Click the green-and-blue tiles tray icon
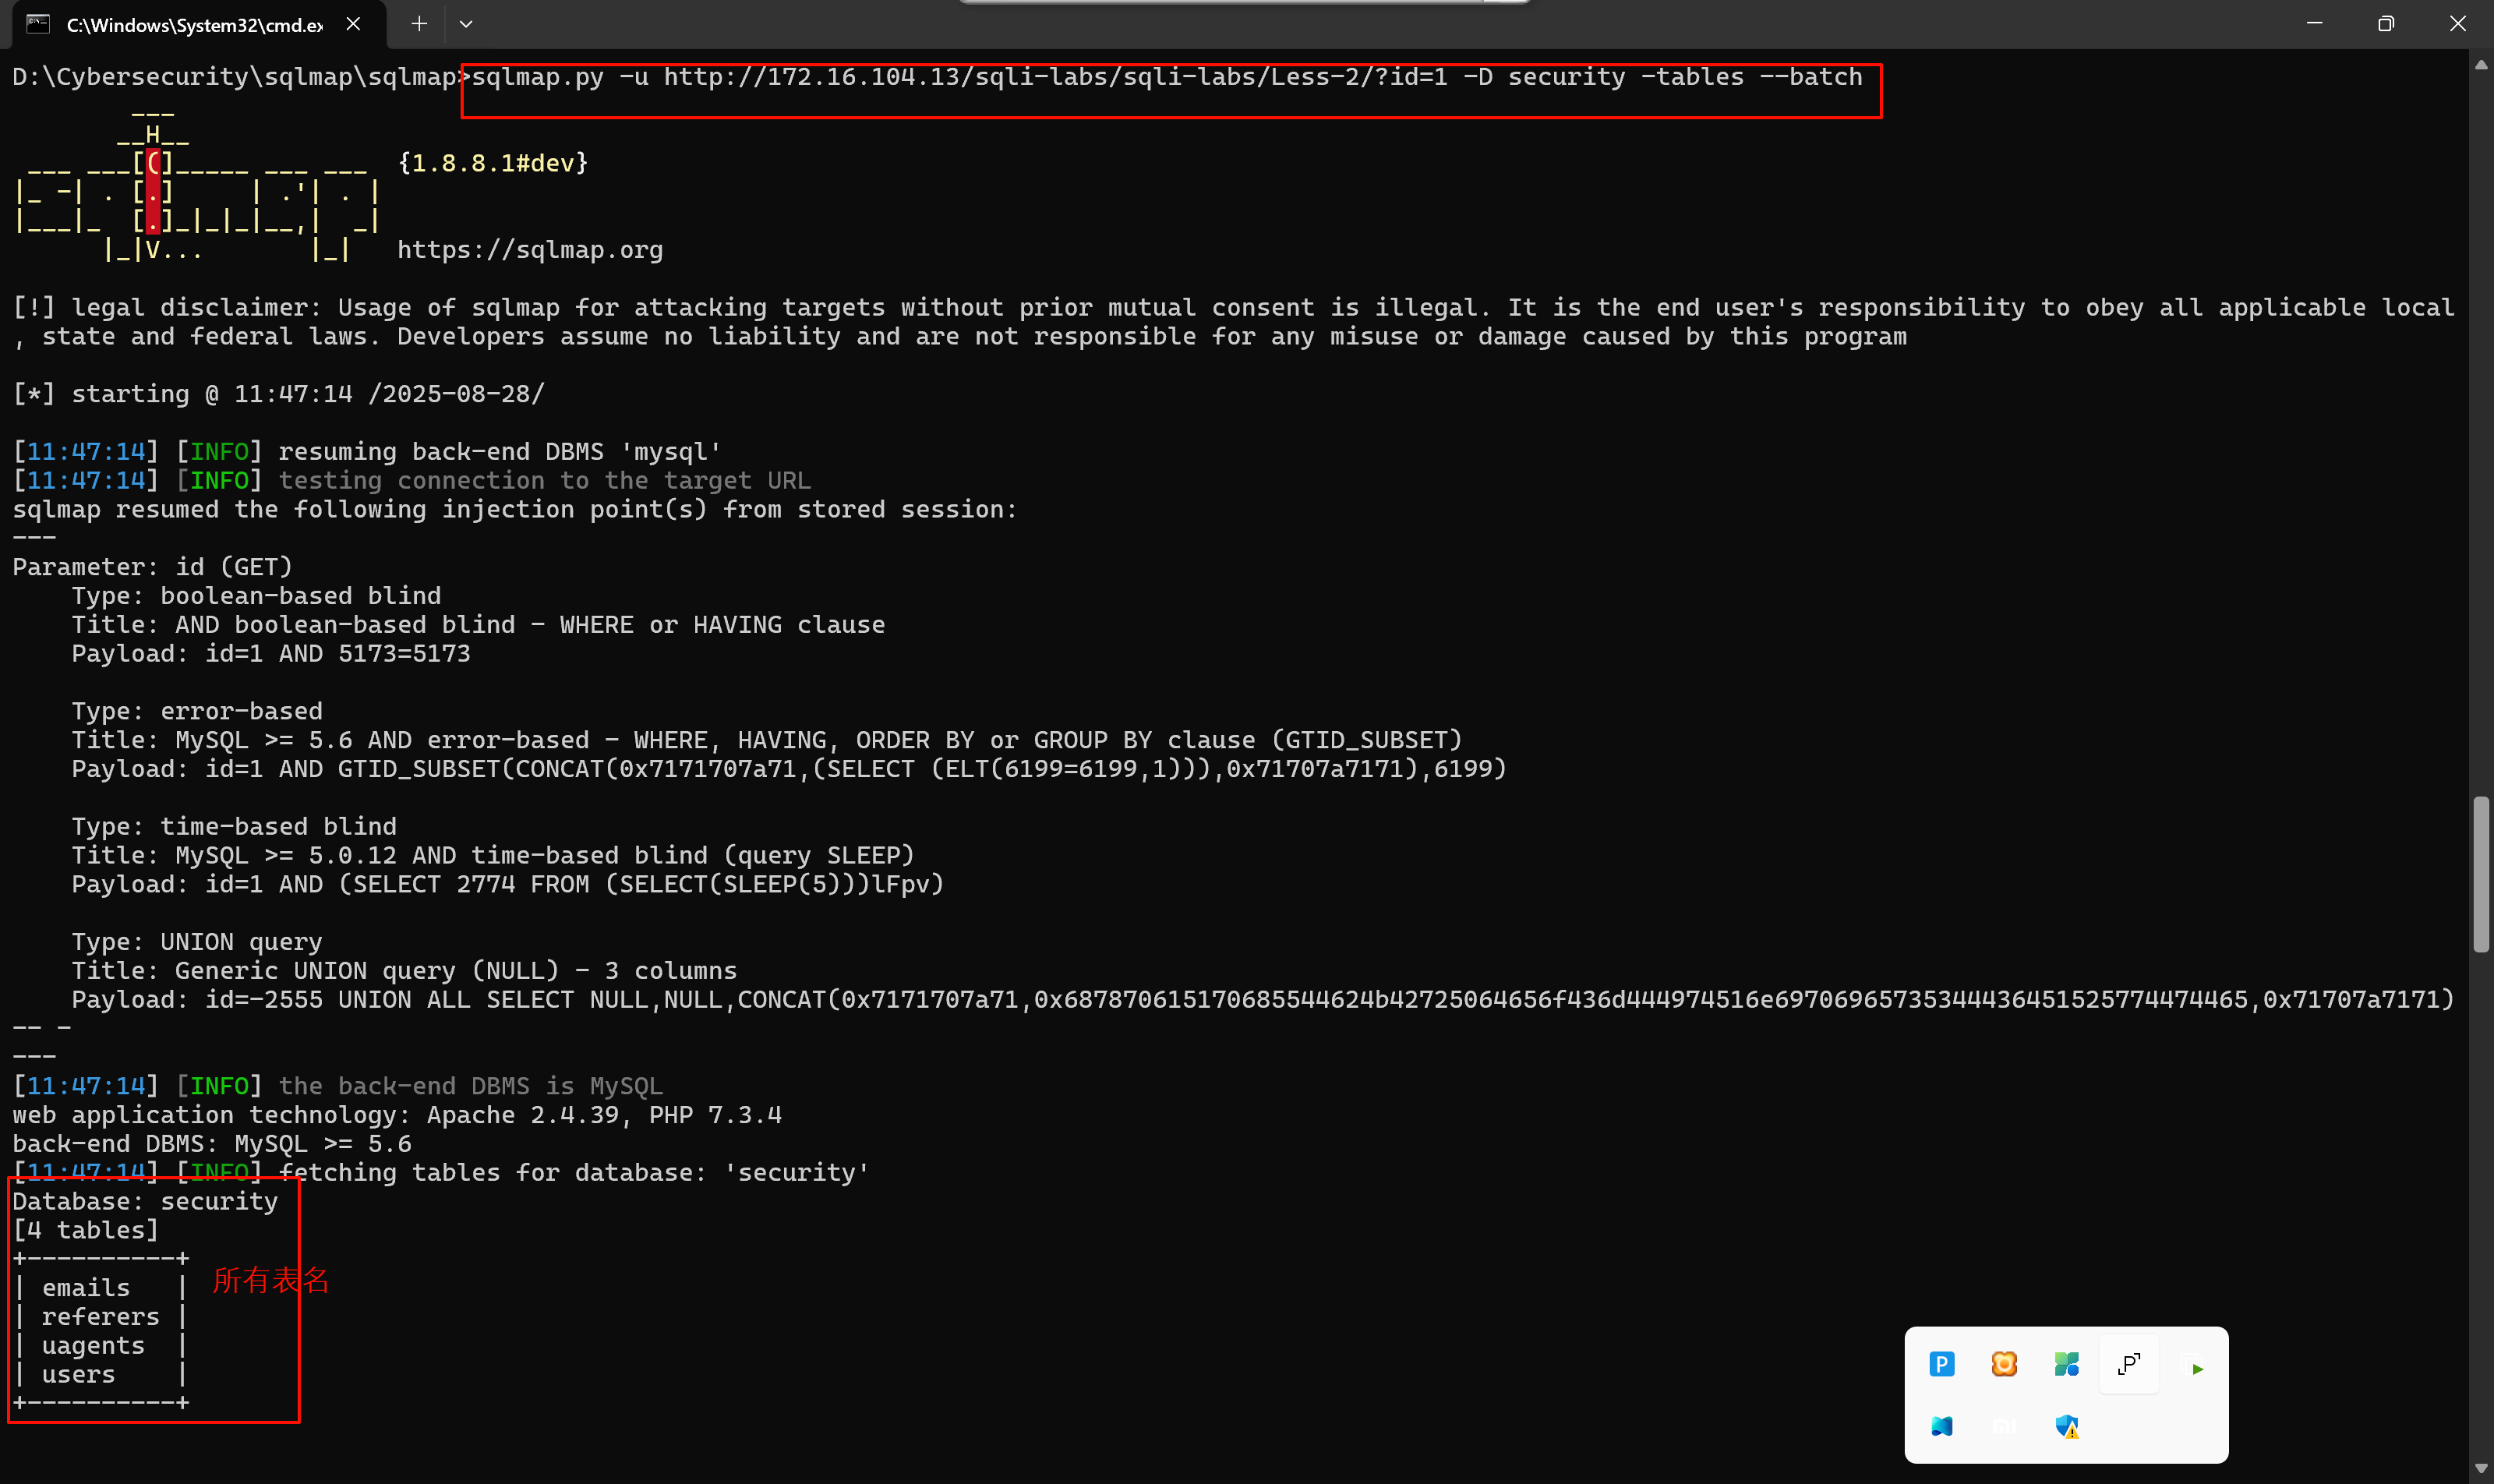Screen dimensions: 2494x1484 coord(2068,1364)
